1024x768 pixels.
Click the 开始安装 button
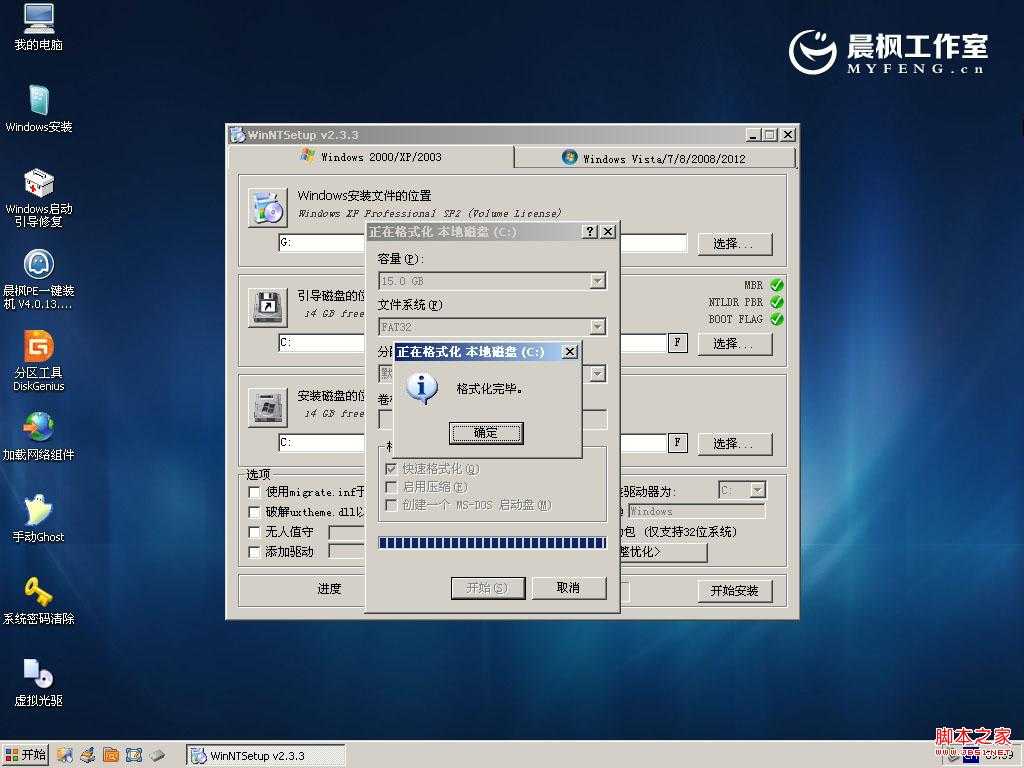pos(737,590)
